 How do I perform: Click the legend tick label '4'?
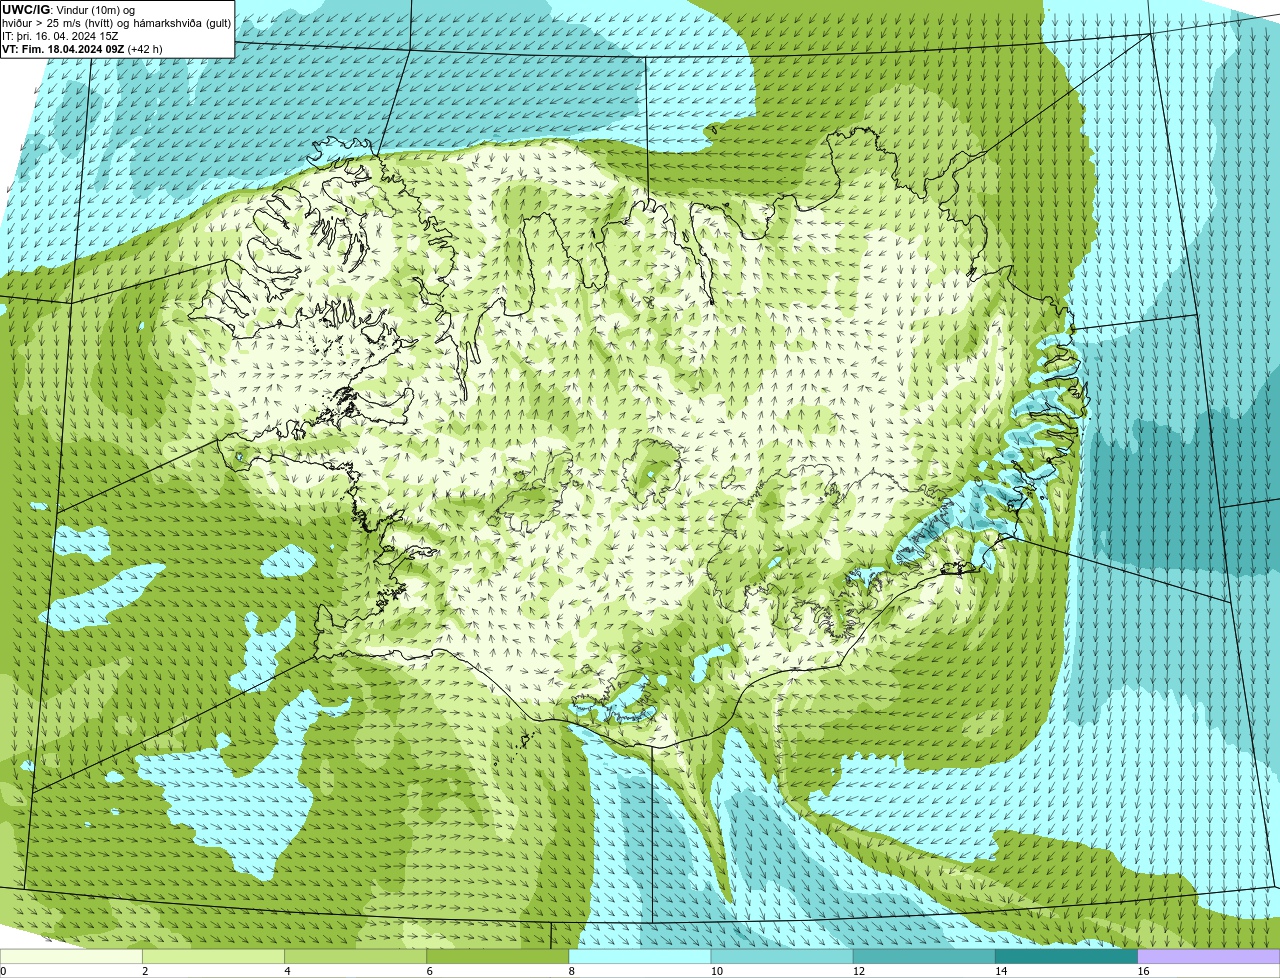(287, 971)
